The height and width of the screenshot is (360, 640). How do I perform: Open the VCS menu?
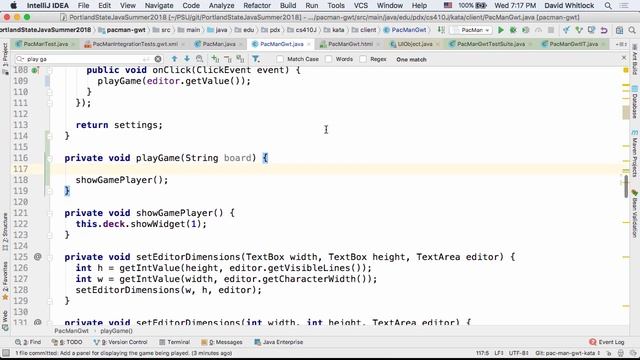[360, 6]
